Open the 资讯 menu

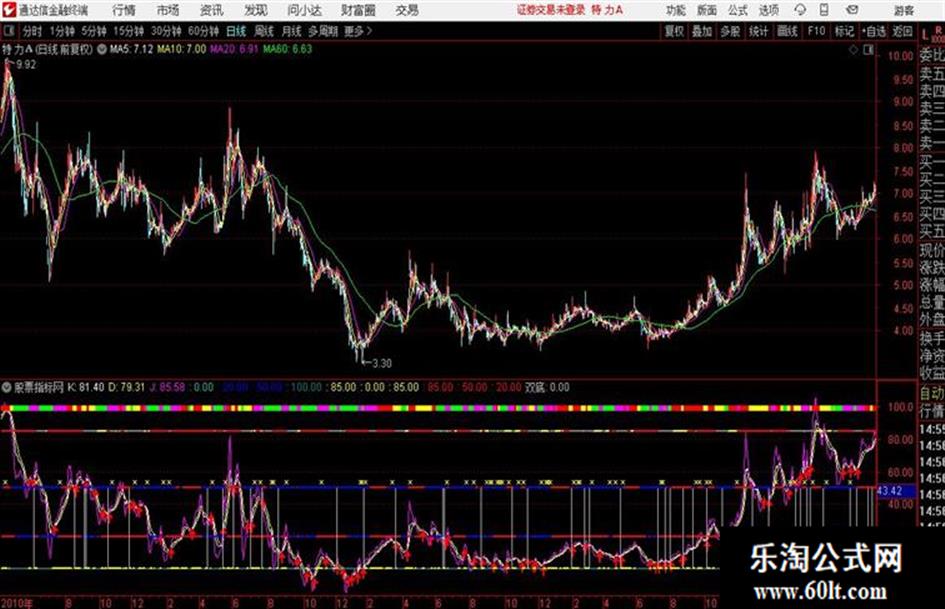[211, 10]
